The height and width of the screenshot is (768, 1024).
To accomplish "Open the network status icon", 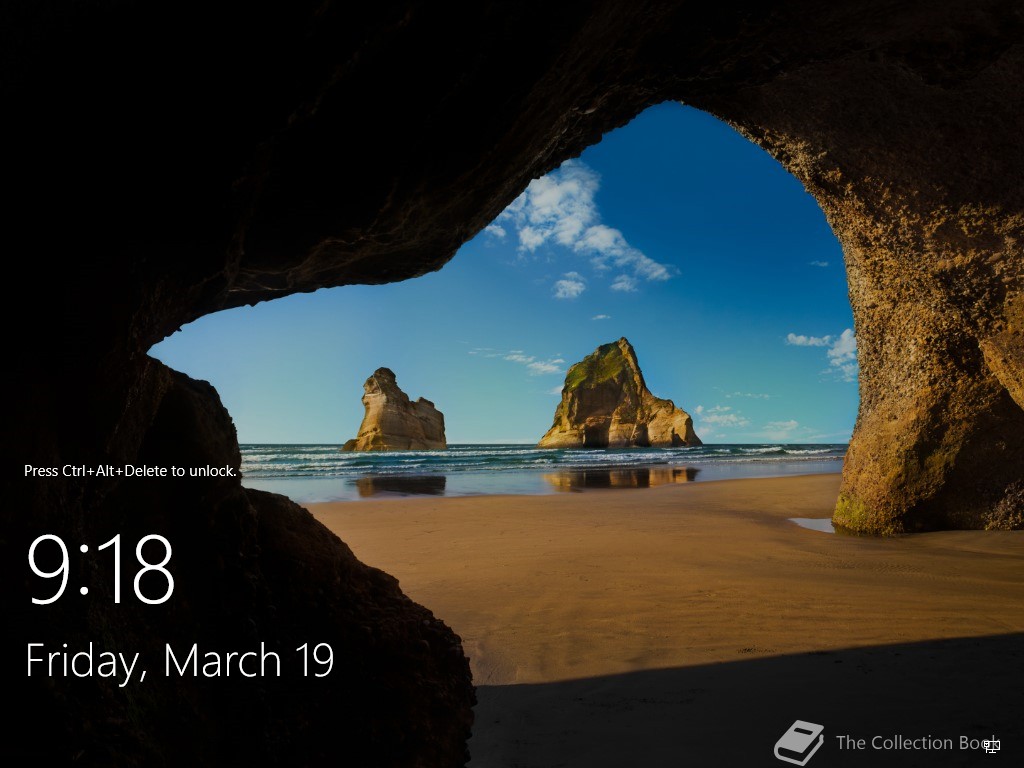I will (991, 745).
